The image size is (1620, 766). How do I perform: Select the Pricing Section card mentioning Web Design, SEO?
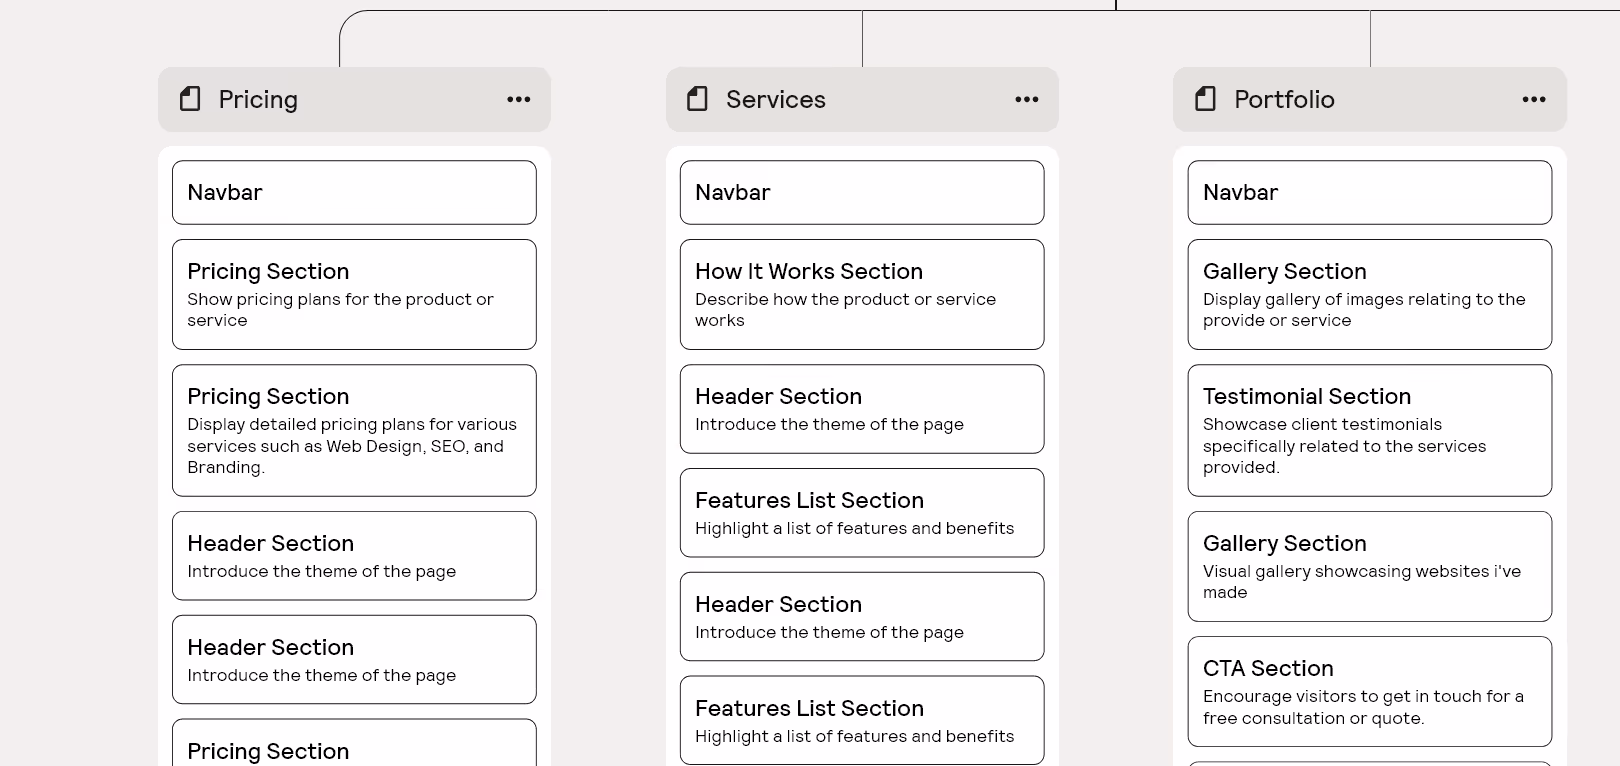point(354,430)
